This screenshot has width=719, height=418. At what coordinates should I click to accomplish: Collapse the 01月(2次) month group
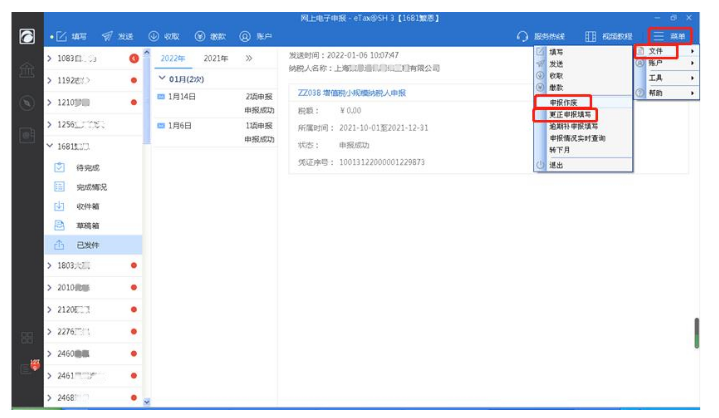161,78
